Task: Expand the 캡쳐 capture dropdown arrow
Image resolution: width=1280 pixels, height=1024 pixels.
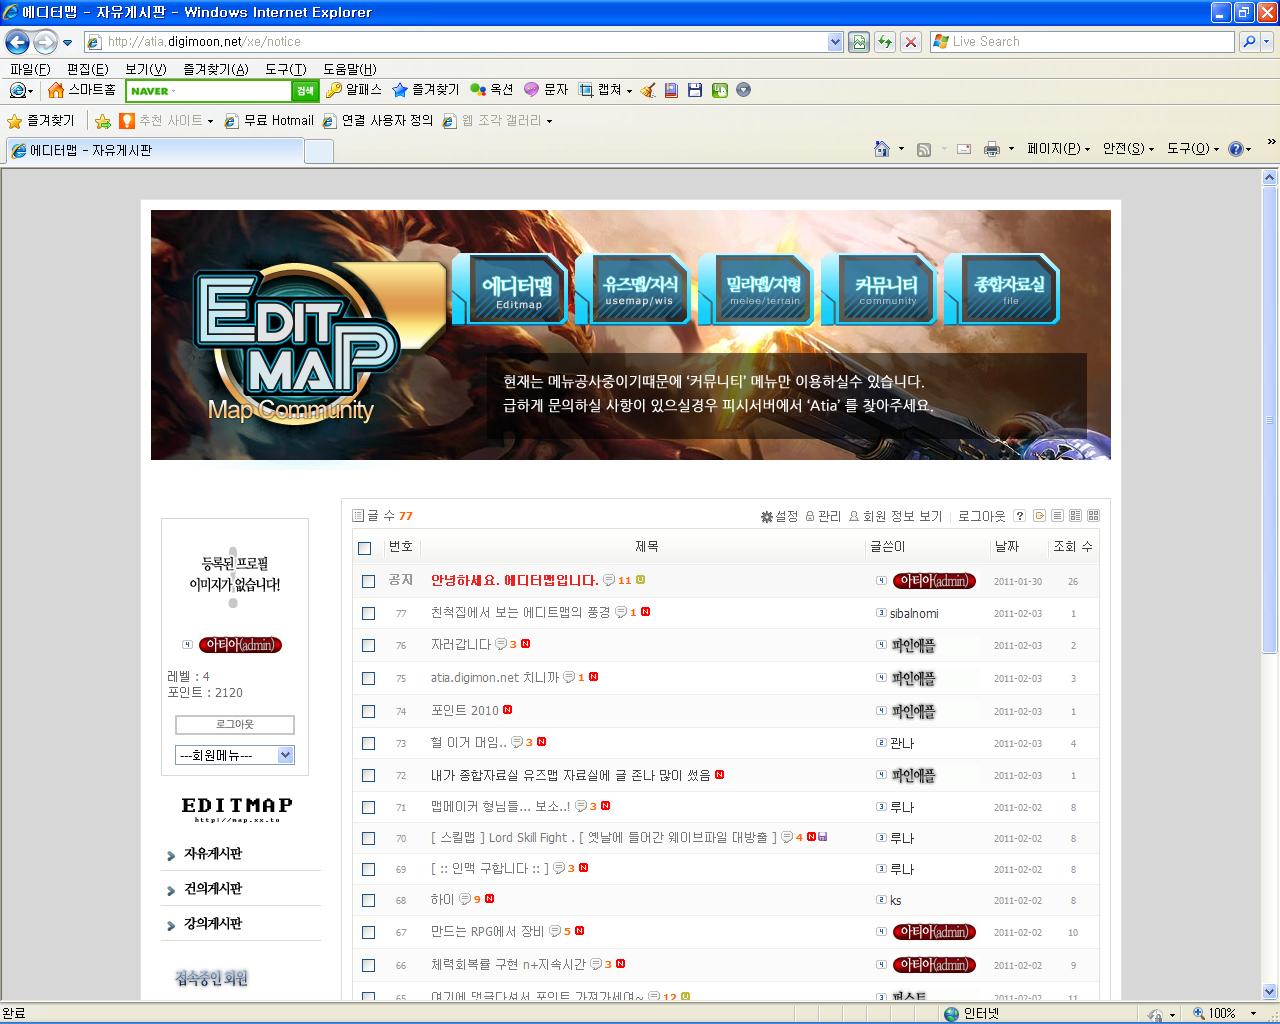Action: pos(629,91)
